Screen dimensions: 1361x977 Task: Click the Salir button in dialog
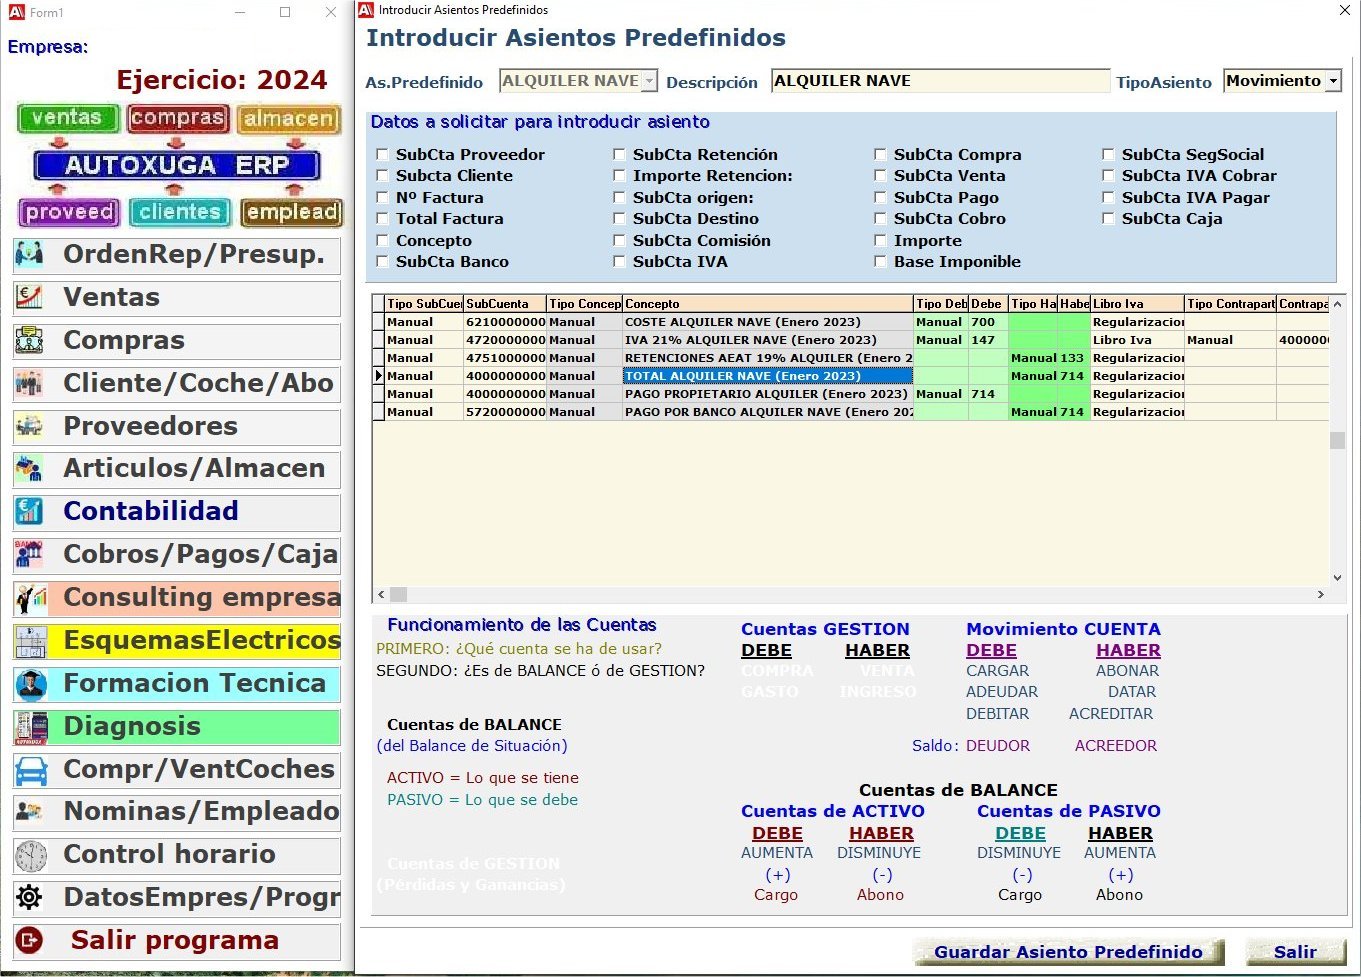tap(1295, 952)
